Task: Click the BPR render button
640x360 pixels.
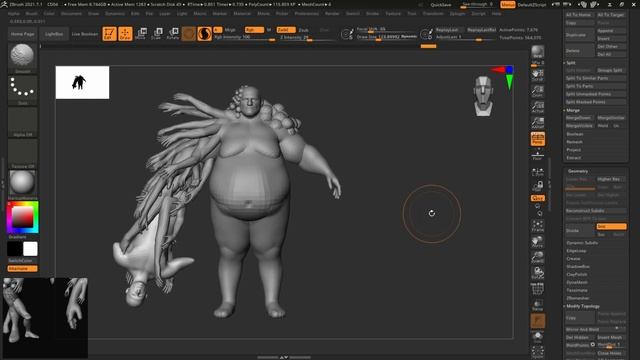Action: [538, 52]
